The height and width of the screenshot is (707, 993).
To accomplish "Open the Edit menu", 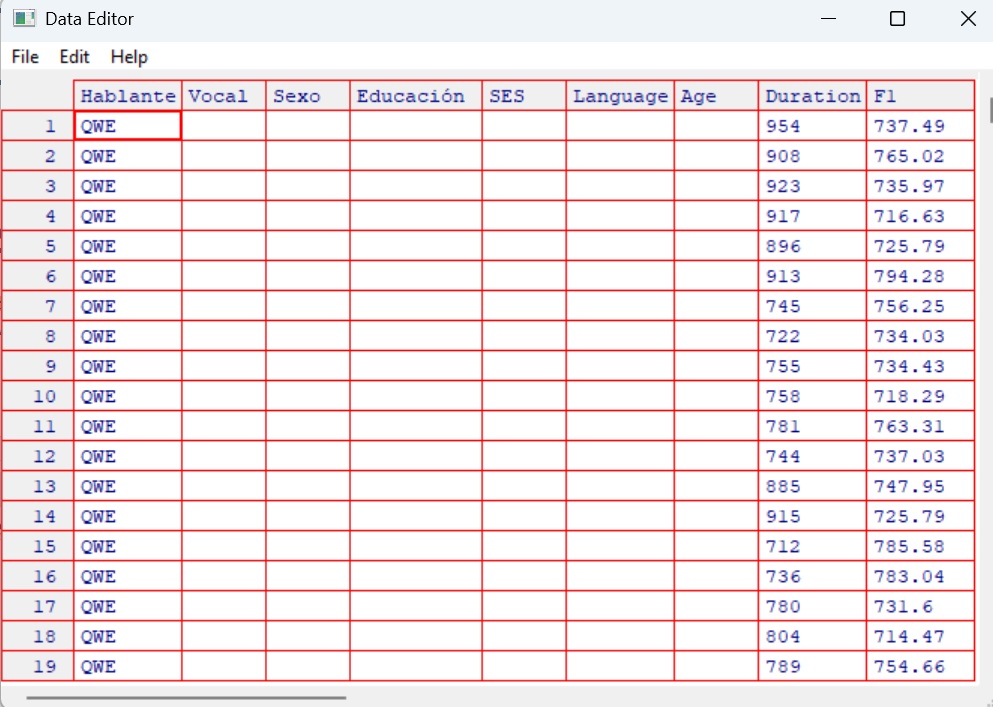I will [x=73, y=57].
